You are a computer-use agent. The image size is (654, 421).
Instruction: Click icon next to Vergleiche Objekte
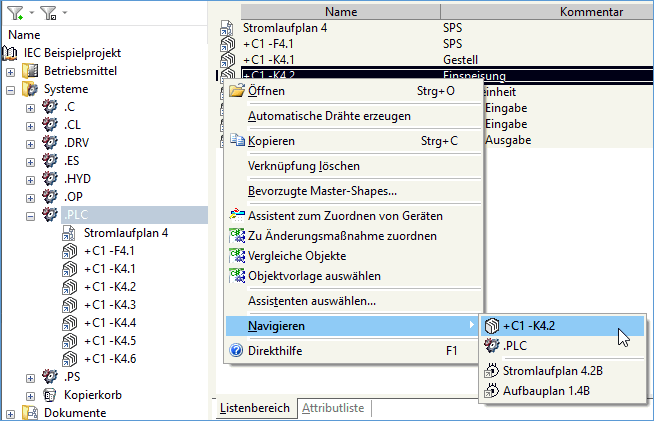pos(236,256)
